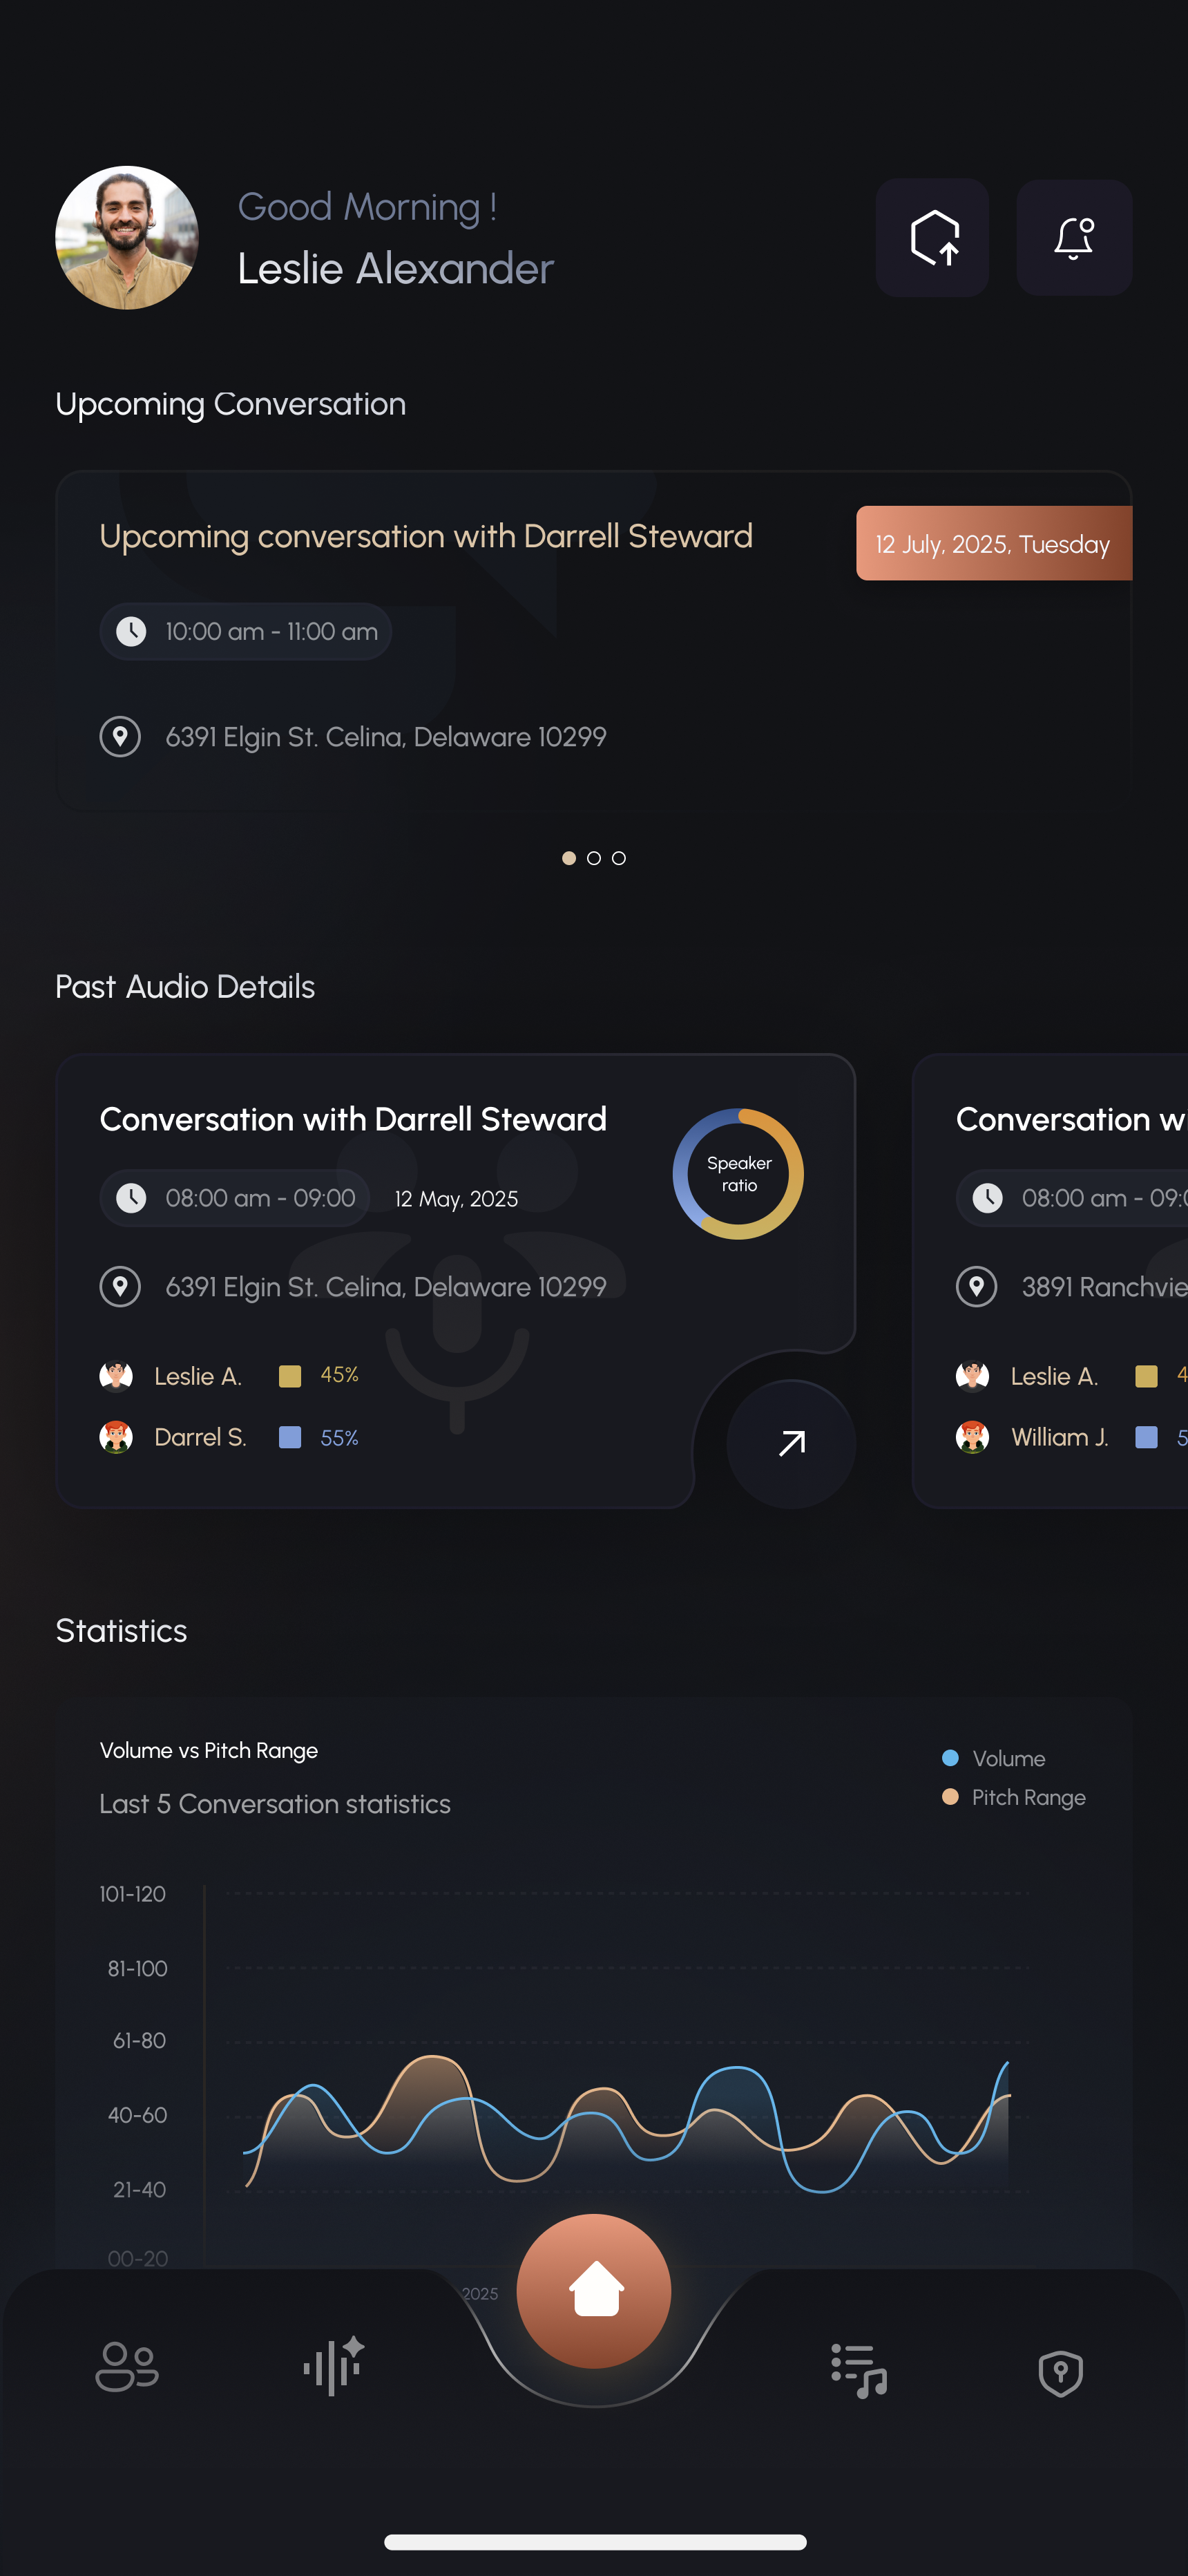This screenshot has height=2576, width=1188.
Task: Tap the location pin icon near Elgin St address
Action: 120,737
